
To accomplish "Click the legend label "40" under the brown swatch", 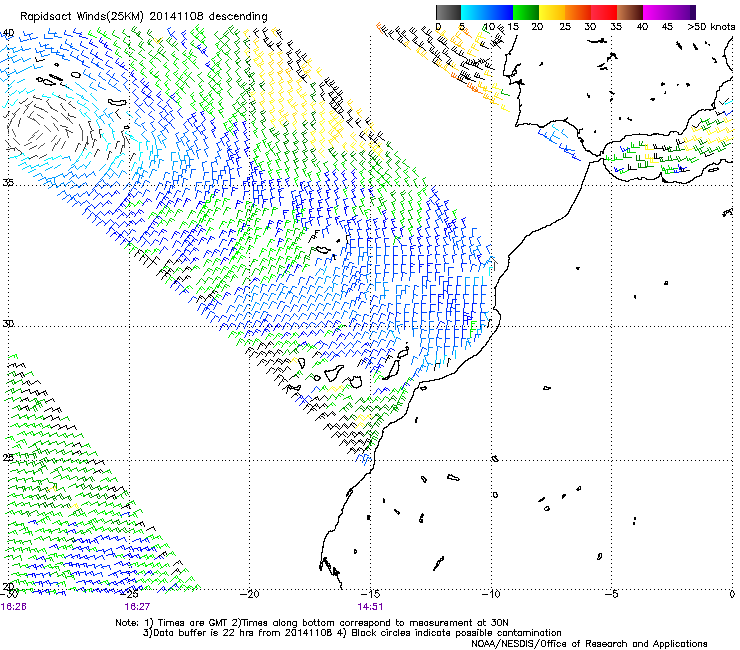I will click(642, 27).
